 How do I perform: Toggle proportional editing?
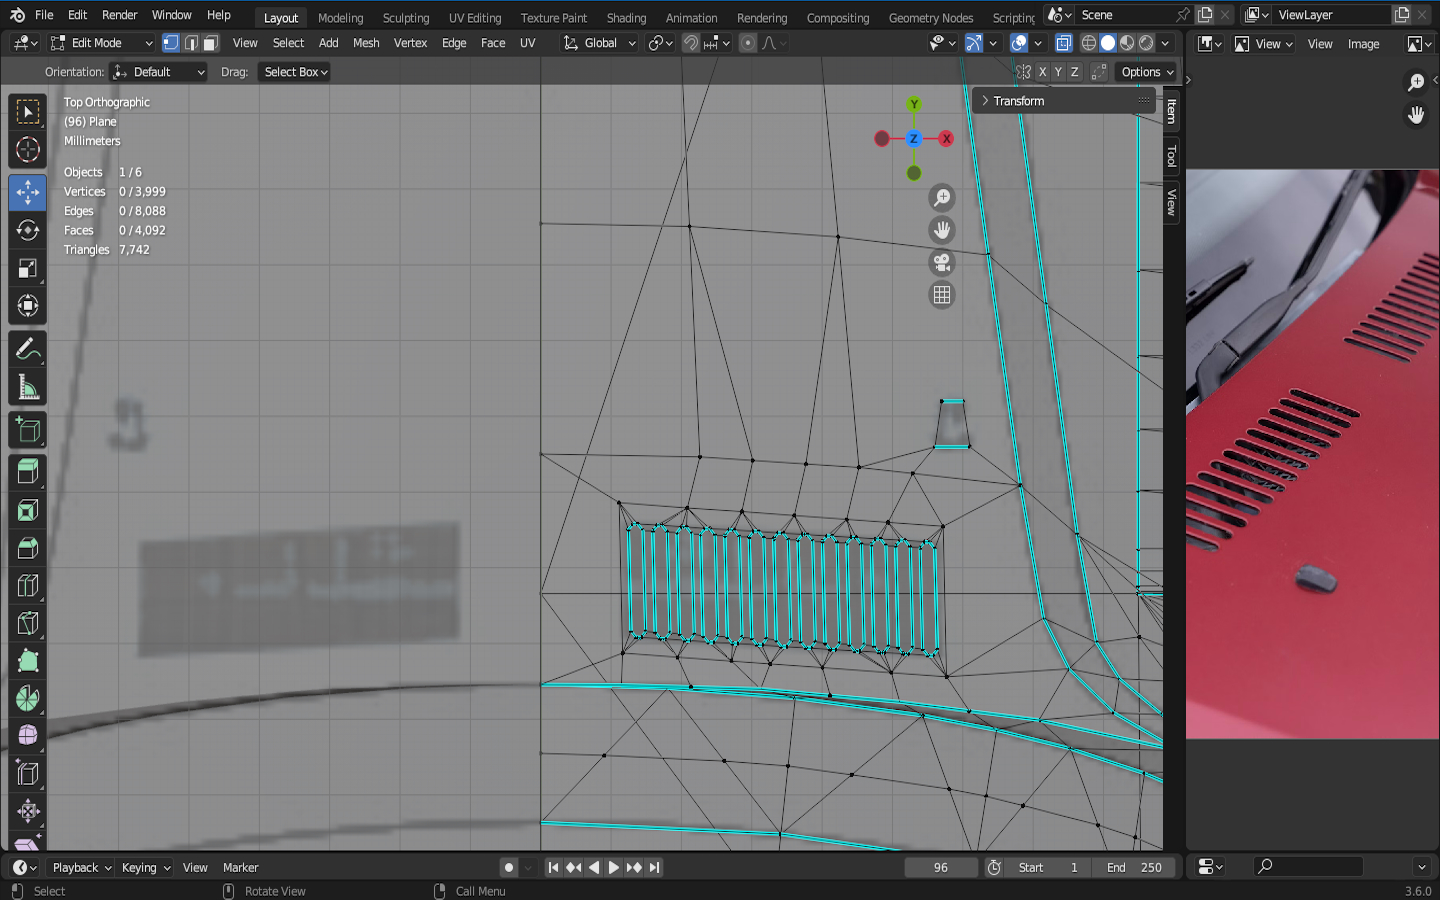[748, 43]
